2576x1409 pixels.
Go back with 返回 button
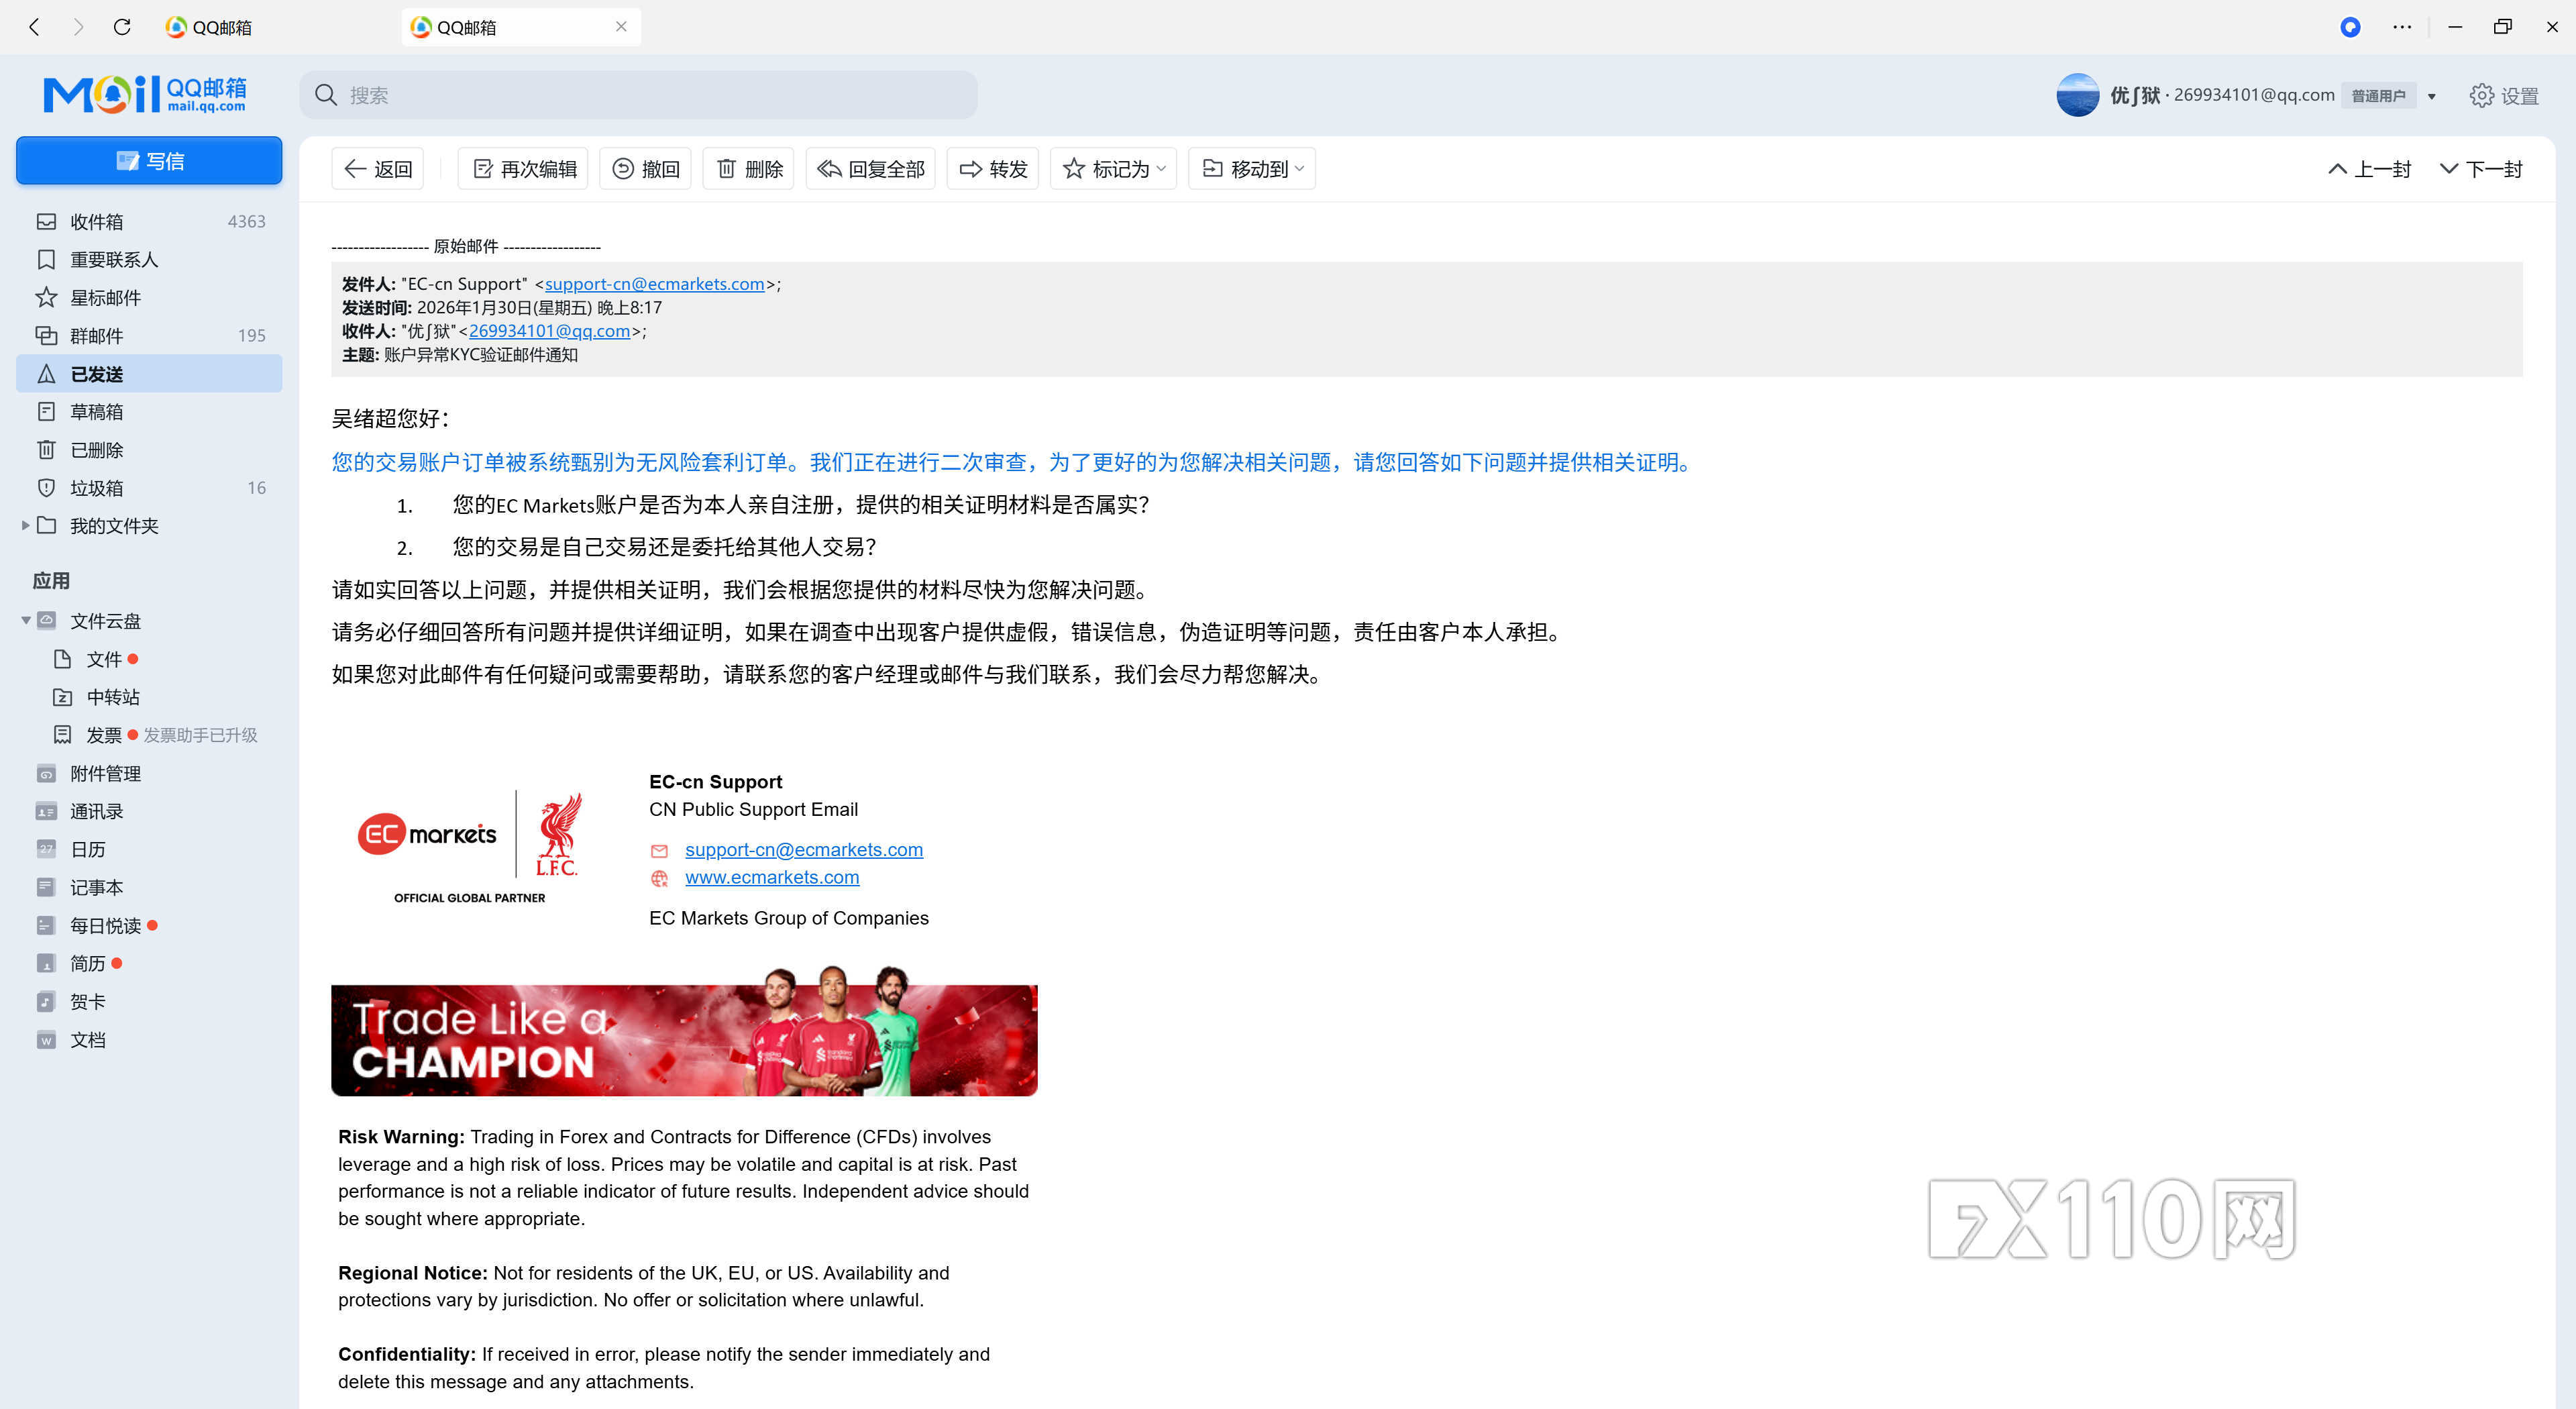pos(378,169)
